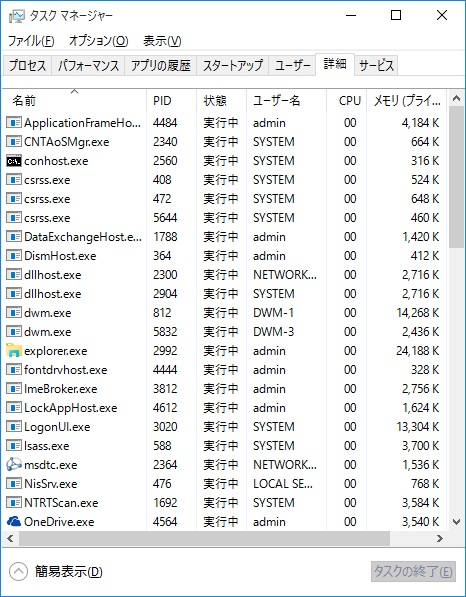Click the DWM-1 user name cell

pos(273,313)
